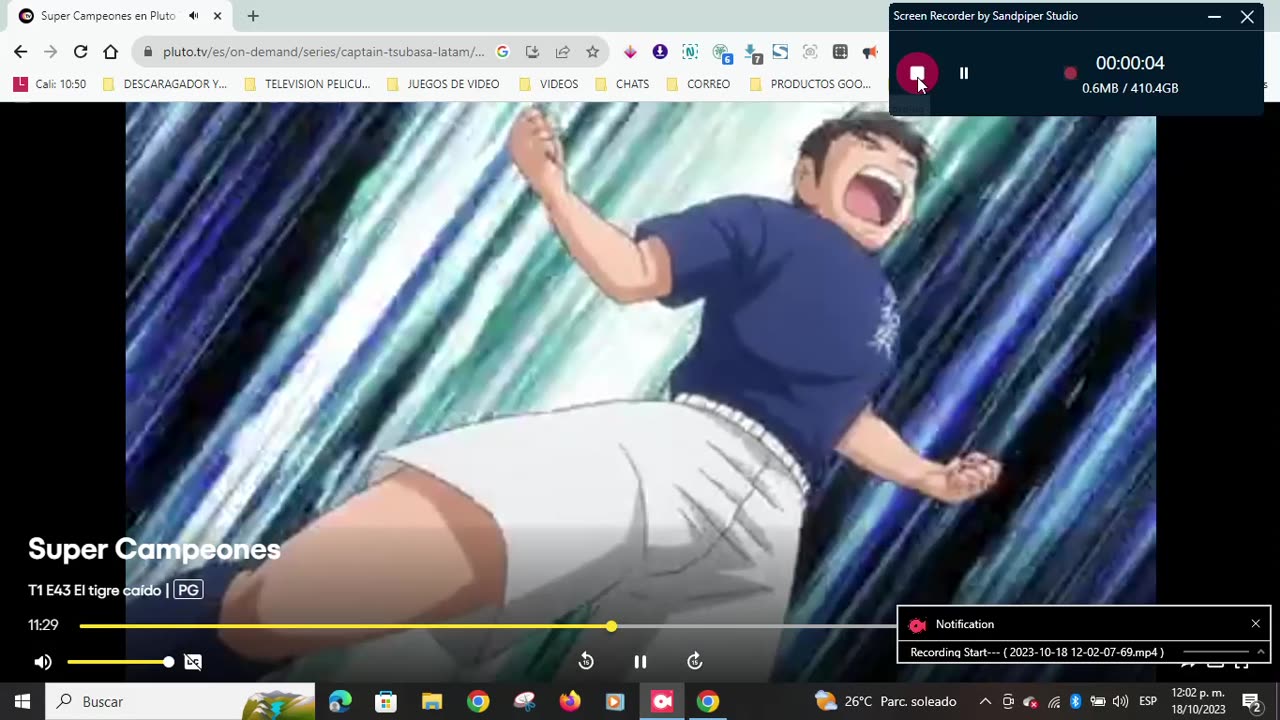Image resolution: width=1280 pixels, height=720 pixels.
Task: Mute the video player volume
Action: [42, 662]
